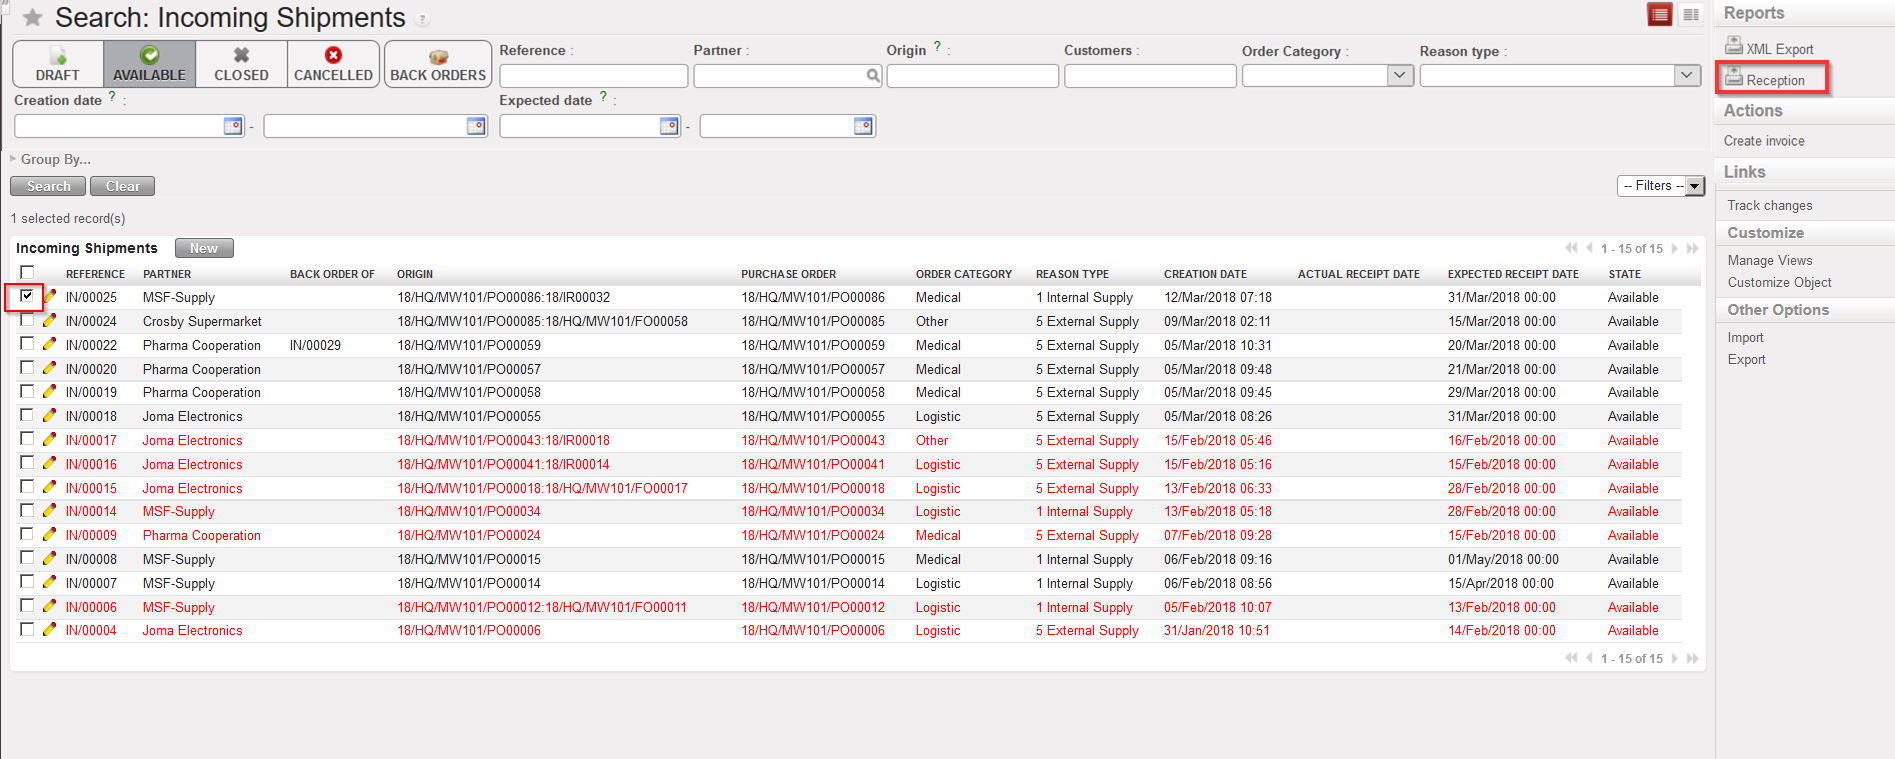Open the Reason type dropdown
This screenshot has height=759, width=1895.
(1686, 76)
